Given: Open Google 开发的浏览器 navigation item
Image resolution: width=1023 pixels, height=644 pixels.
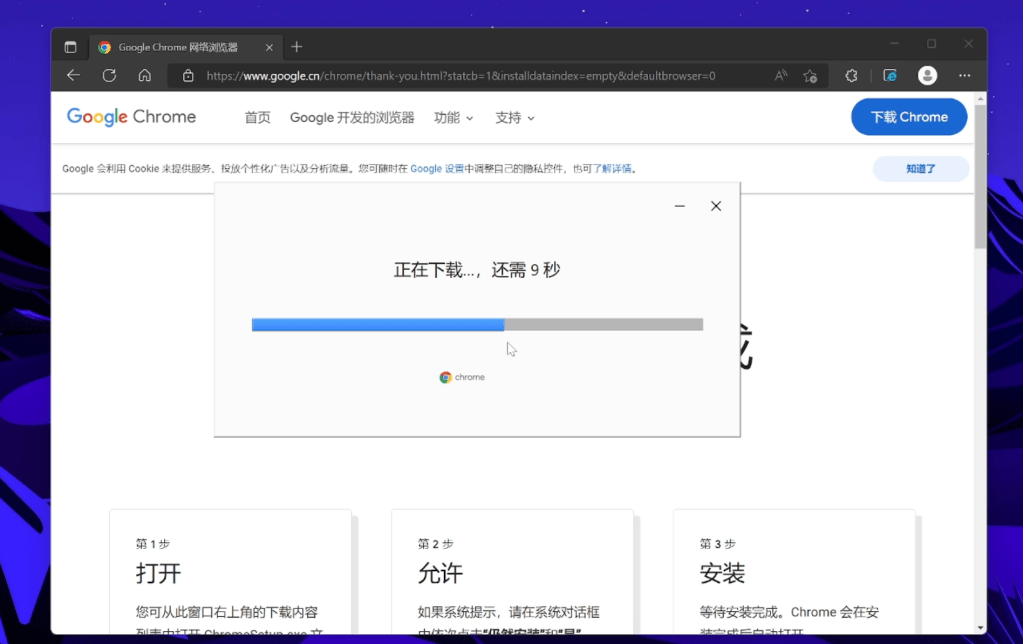Looking at the screenshot, I should 352,117.
